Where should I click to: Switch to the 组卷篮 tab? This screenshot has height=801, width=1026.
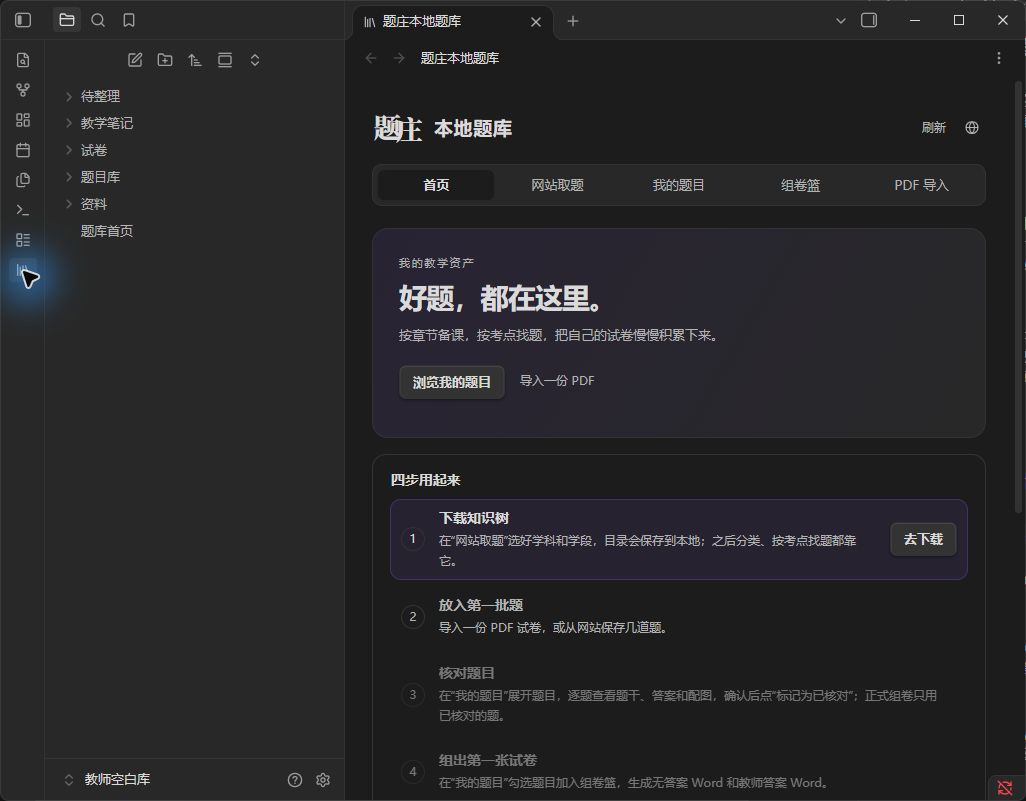point(800,185)
